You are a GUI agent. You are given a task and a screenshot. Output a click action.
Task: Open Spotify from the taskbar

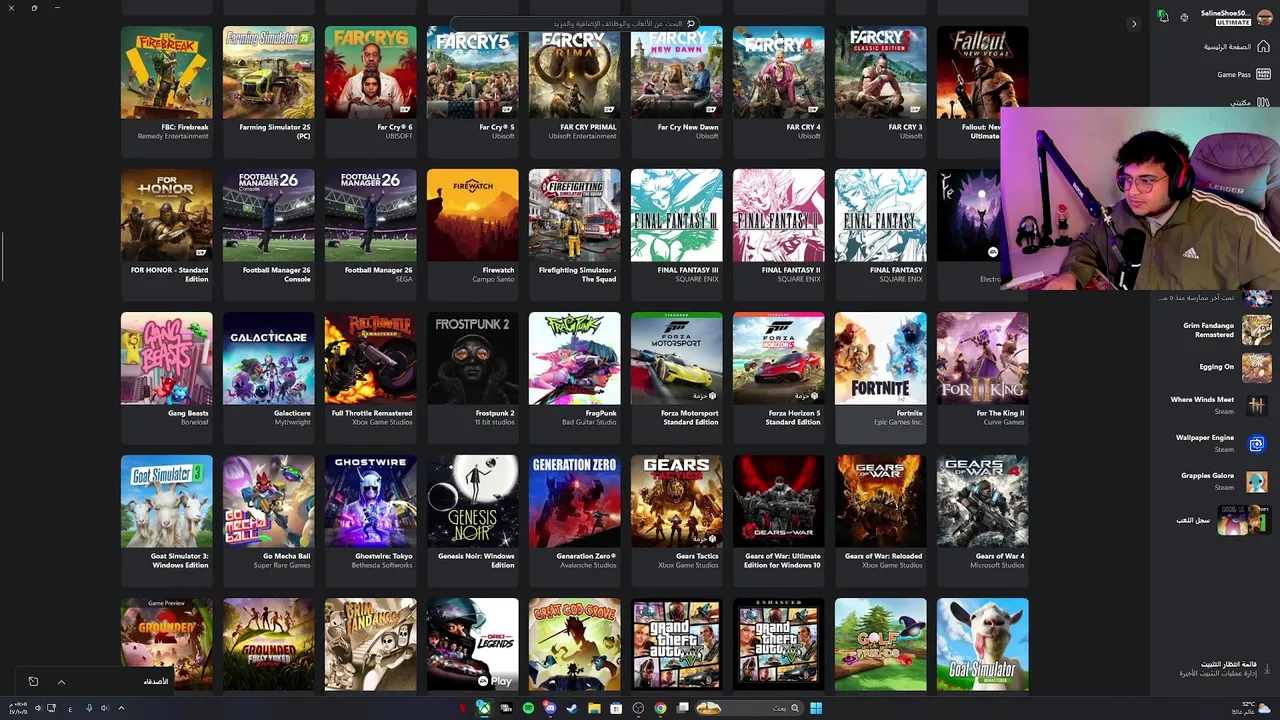[x=528, y=708]
